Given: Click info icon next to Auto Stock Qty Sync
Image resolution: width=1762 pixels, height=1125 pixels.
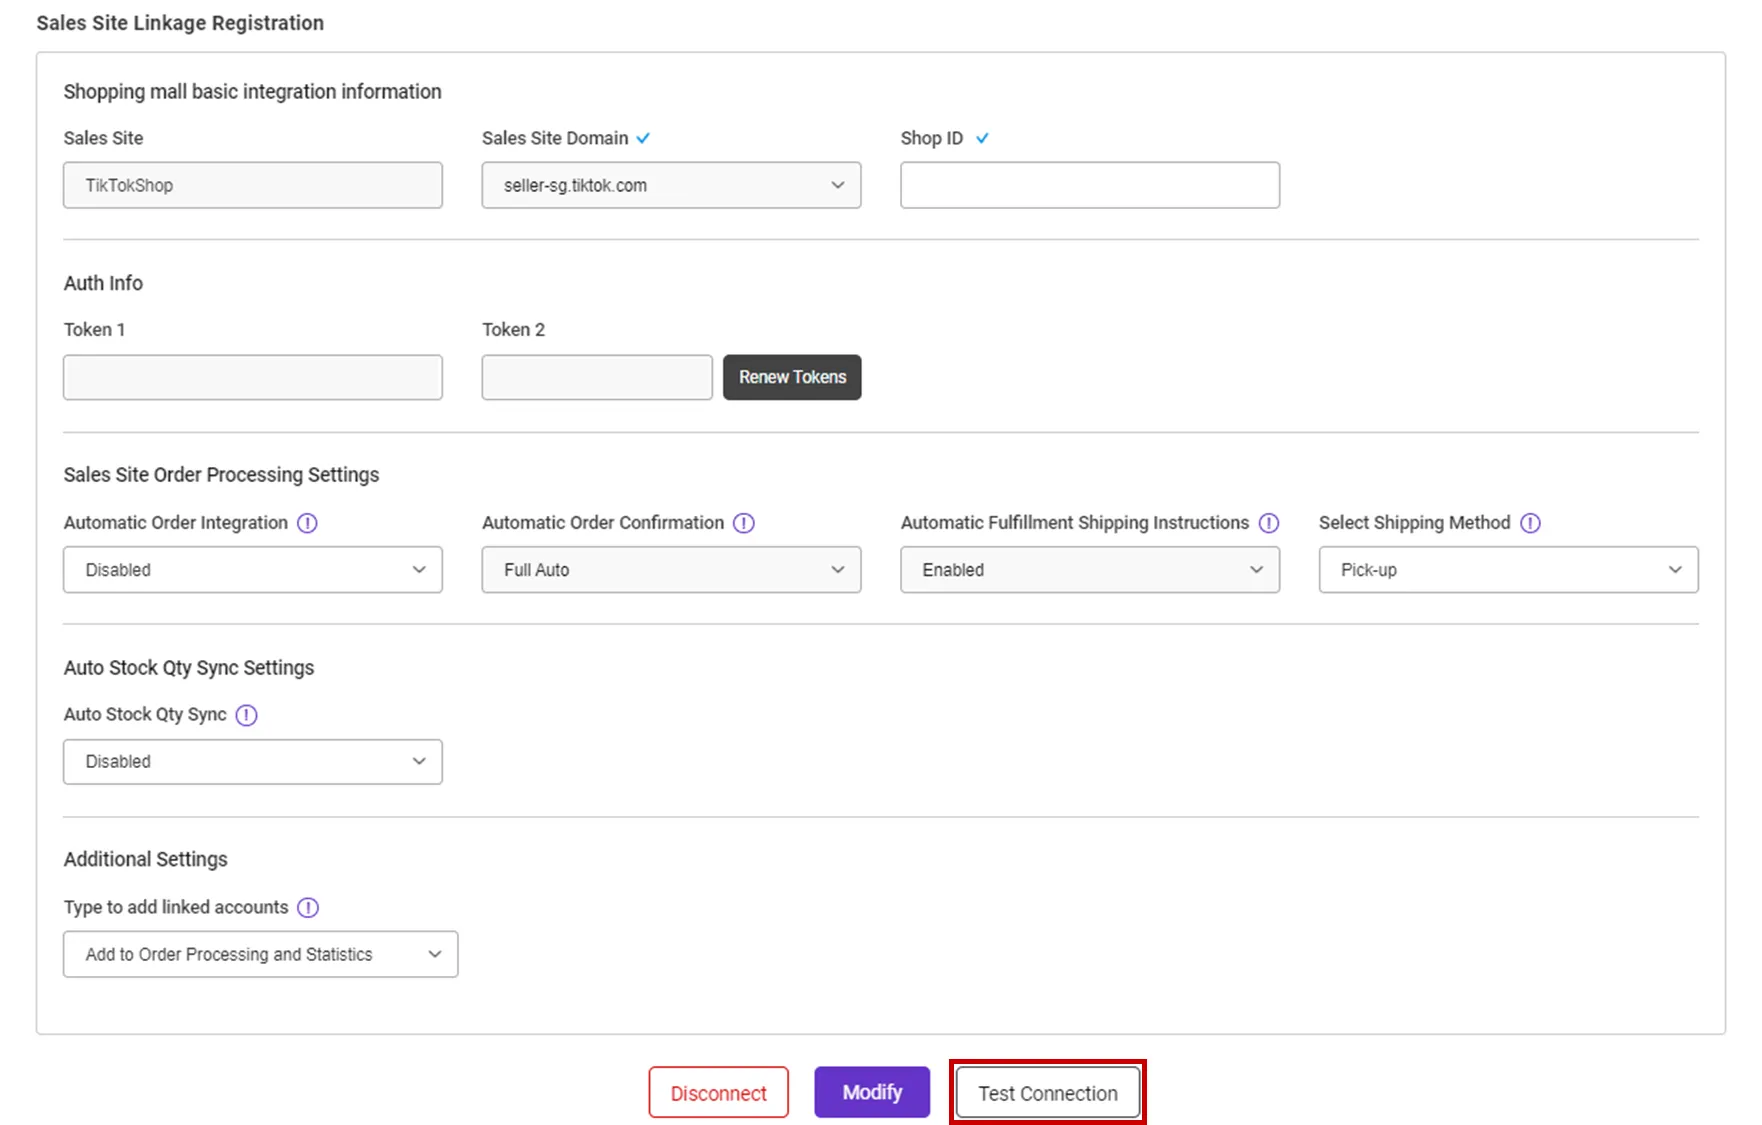Looking at the screenshot, I should (x=246, y=715).
